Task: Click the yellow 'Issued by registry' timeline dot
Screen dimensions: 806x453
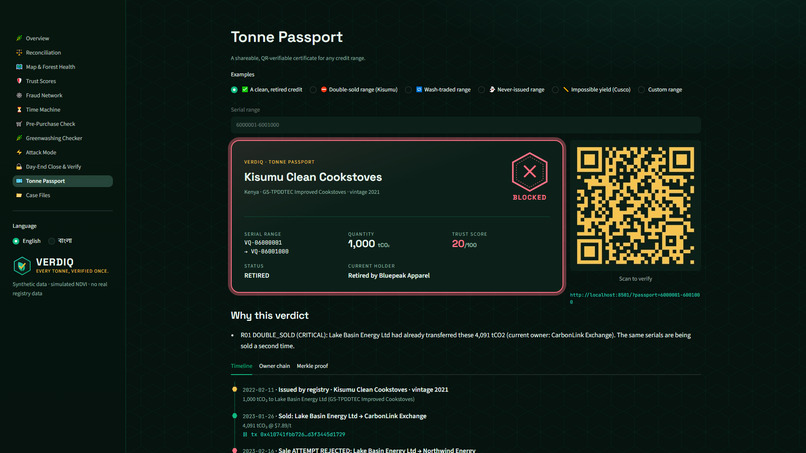Action: click(x=234, y=389)
